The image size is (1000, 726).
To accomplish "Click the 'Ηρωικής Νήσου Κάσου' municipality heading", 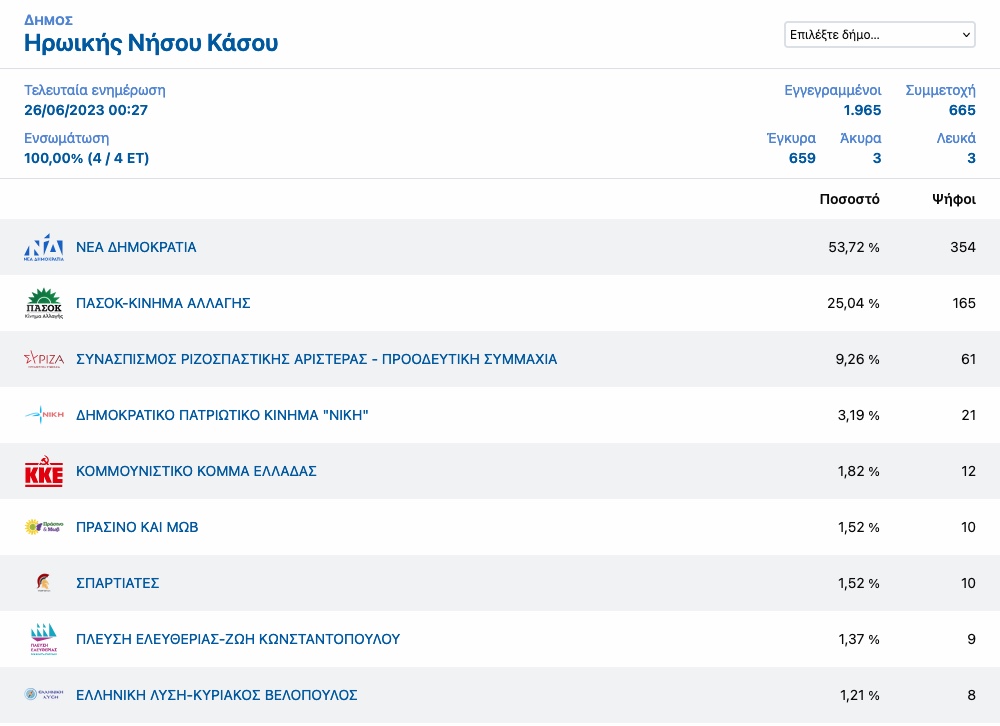I will click(151, 43).
